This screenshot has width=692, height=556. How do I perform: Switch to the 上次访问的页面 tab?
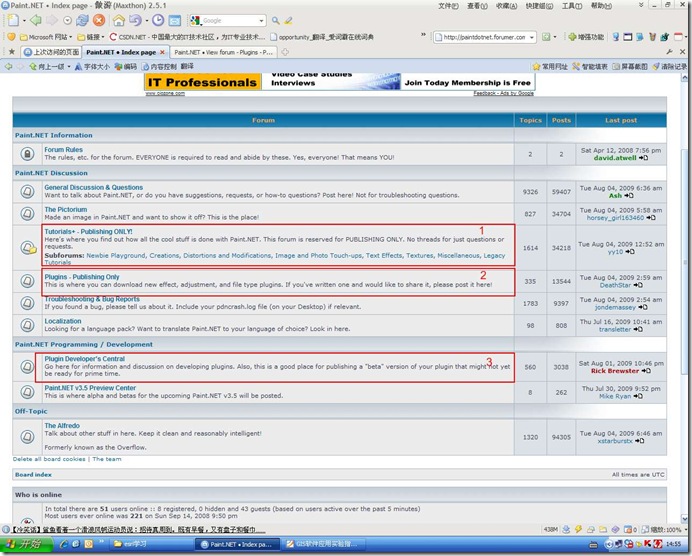click(51, 52)
